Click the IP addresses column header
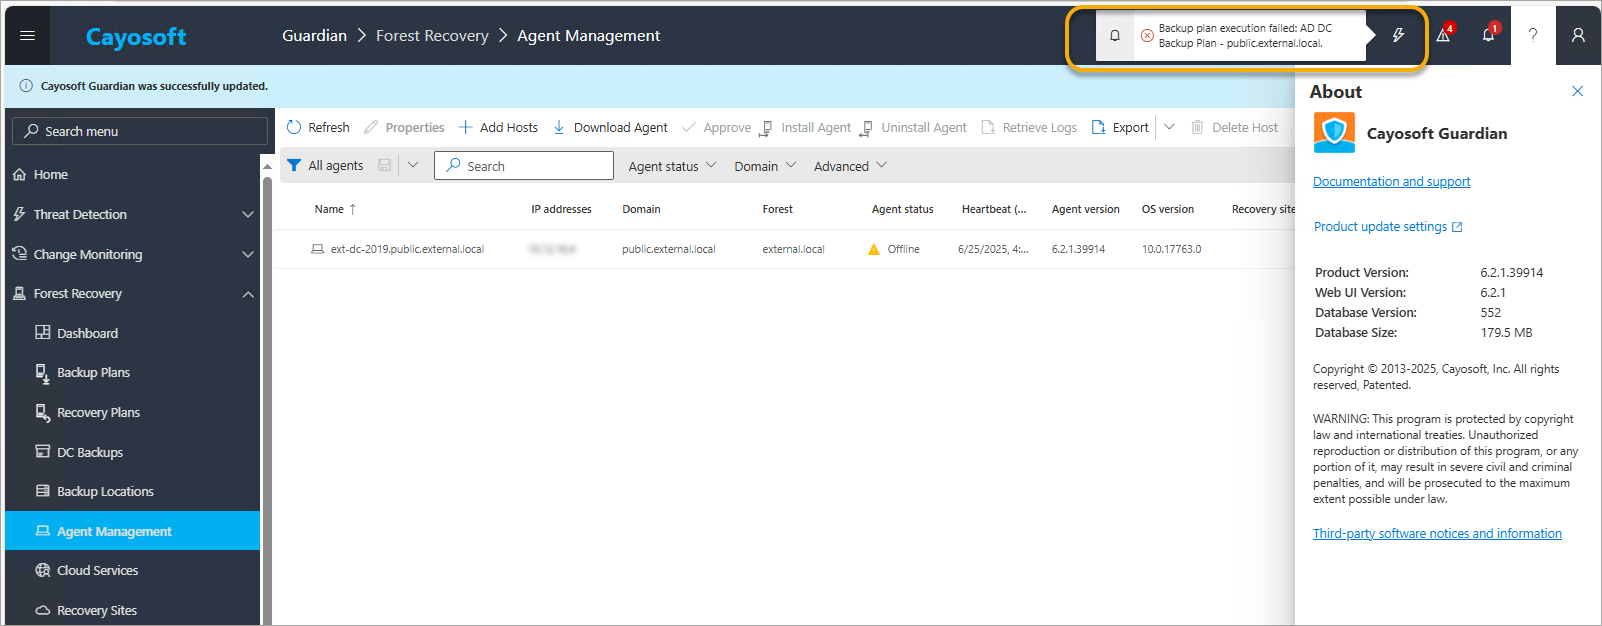 coord(561,209)
